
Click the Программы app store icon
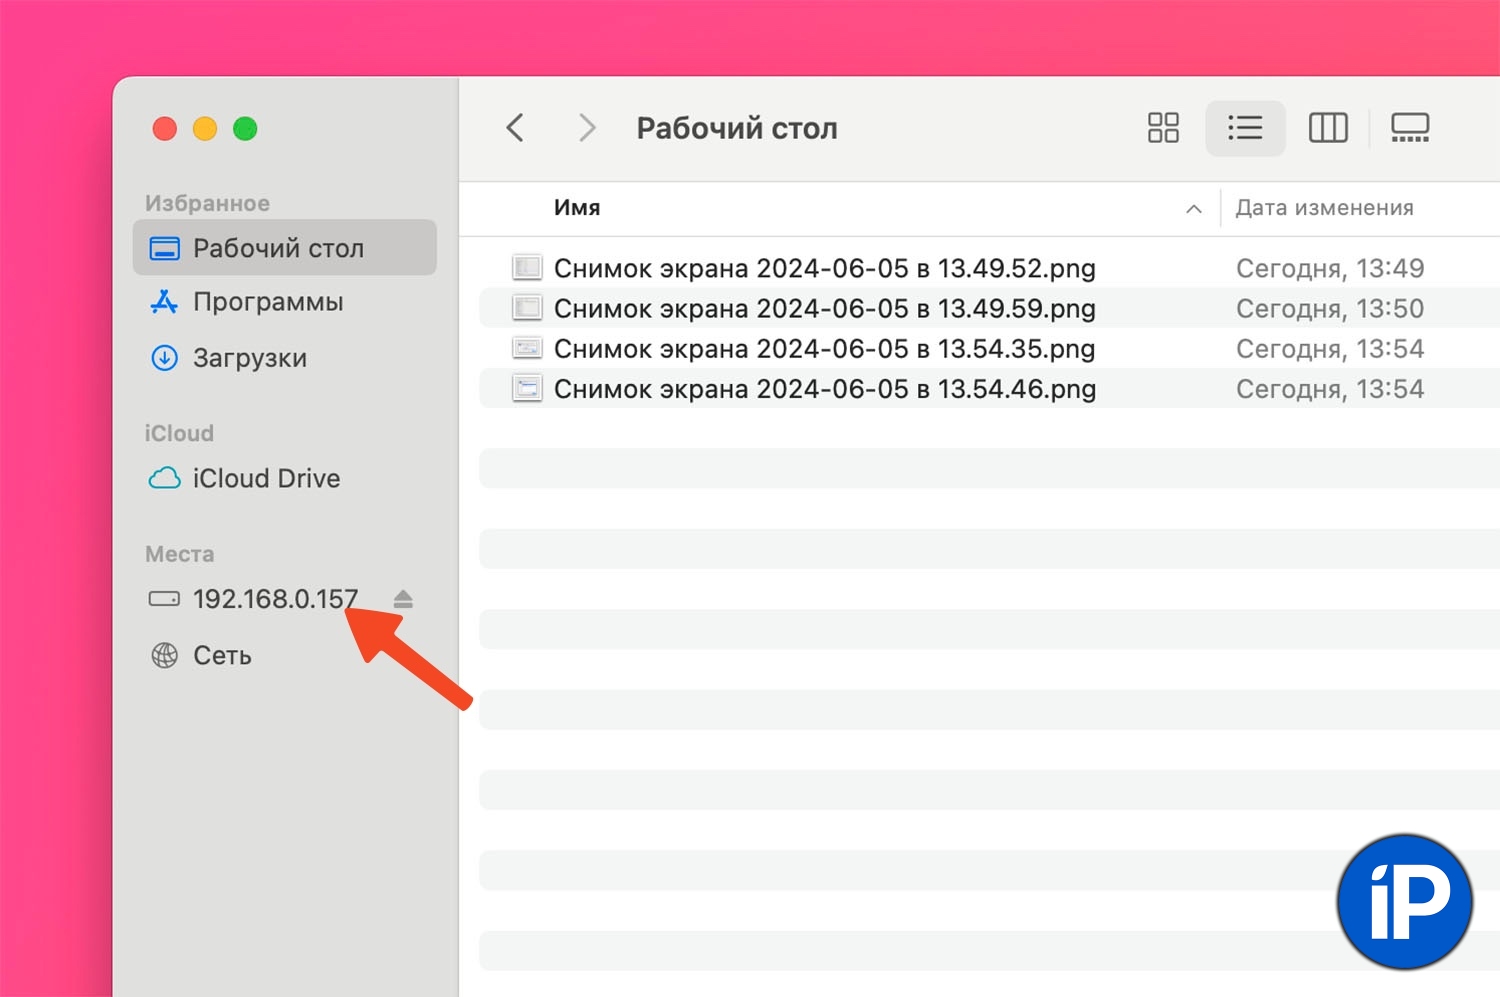164,301
